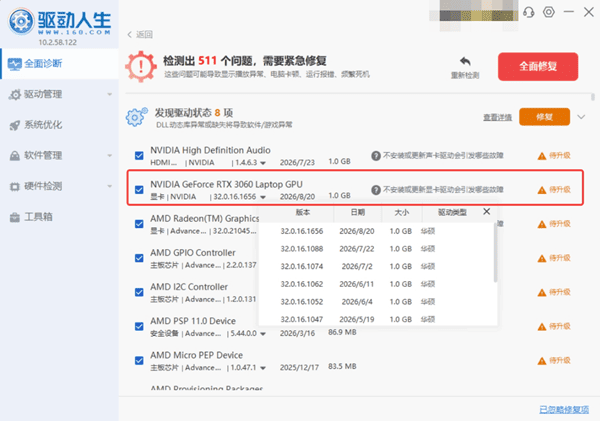Click the 日期 column header

pyautogui.click(x=358, y=212)
